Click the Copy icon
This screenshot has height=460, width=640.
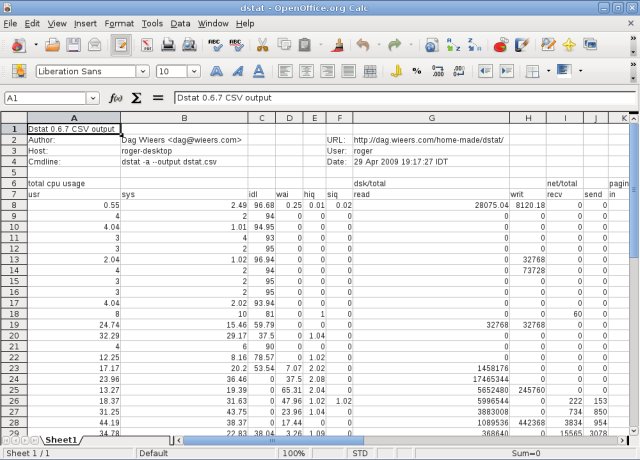284,45
